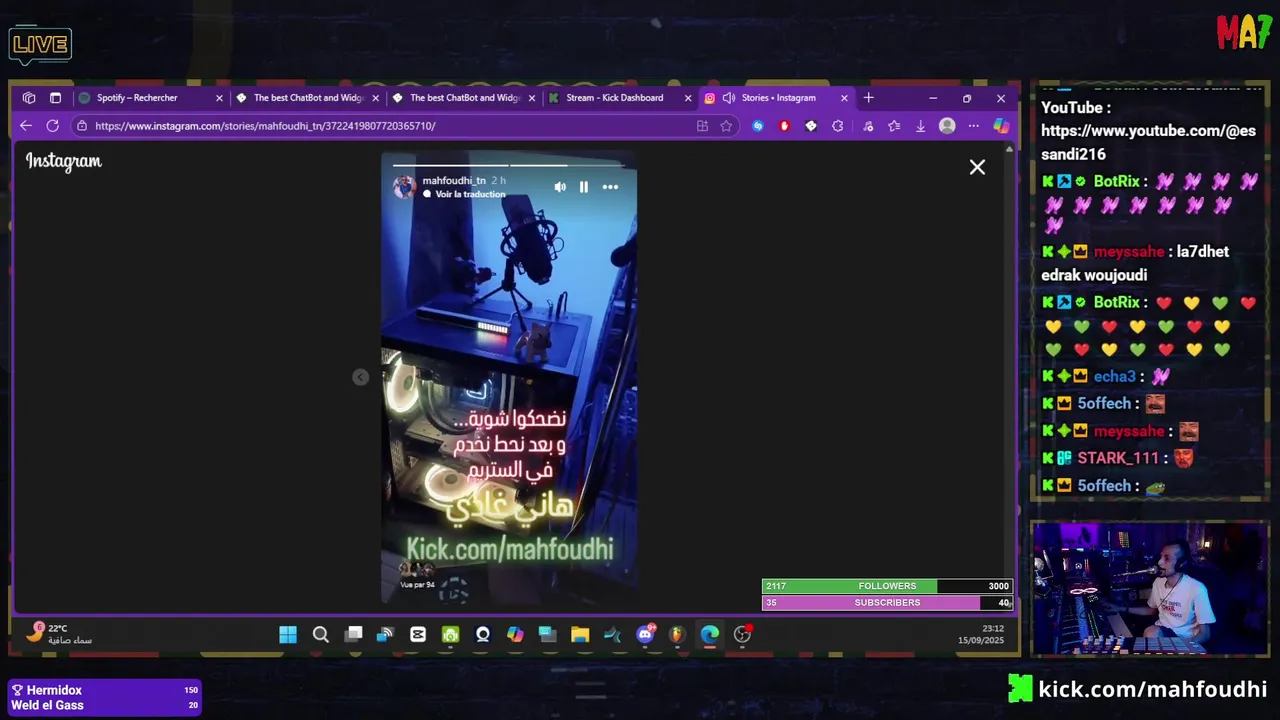Click the FOLLOWERS goal progress bar

point(887,586)
